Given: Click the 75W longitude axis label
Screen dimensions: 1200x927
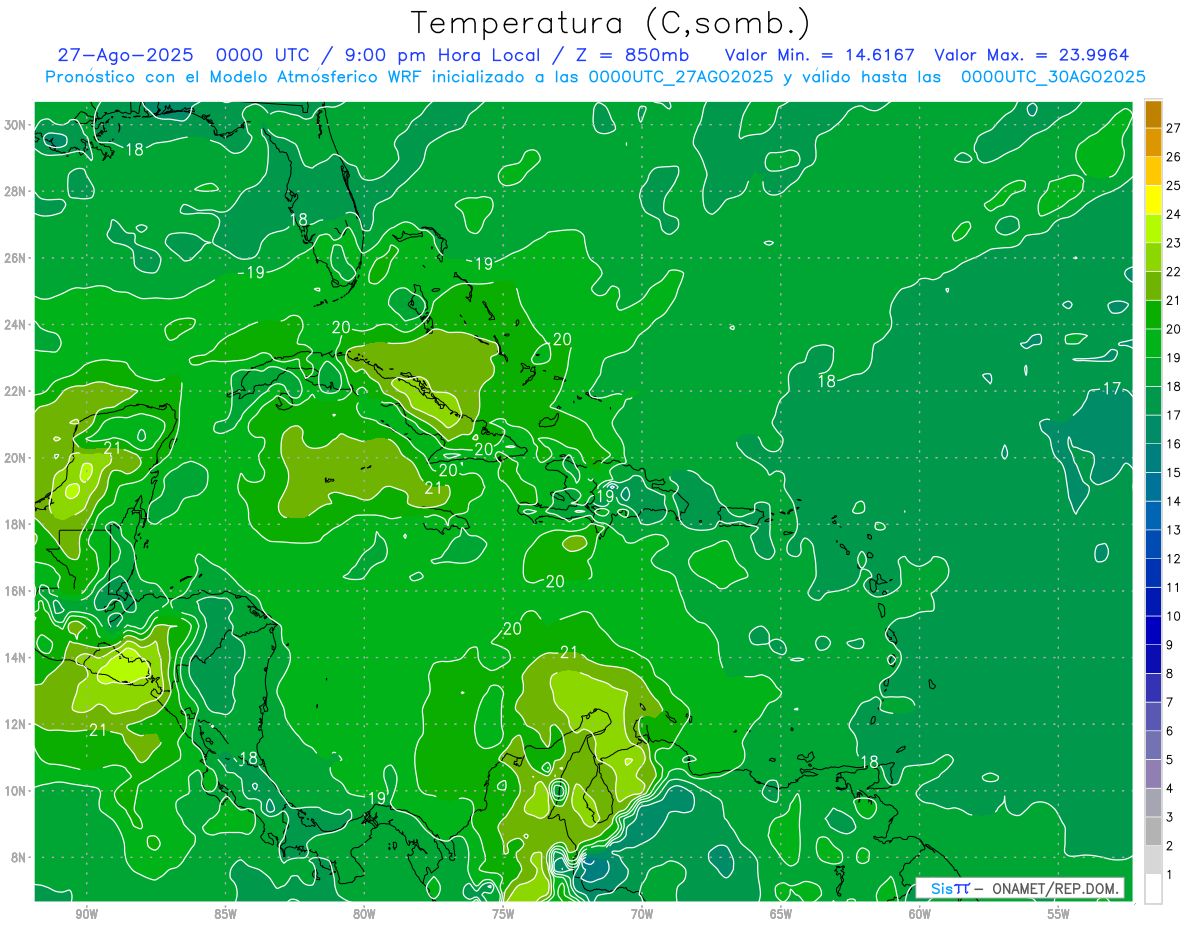Looking at the screenshot, I should pos(503,914).
